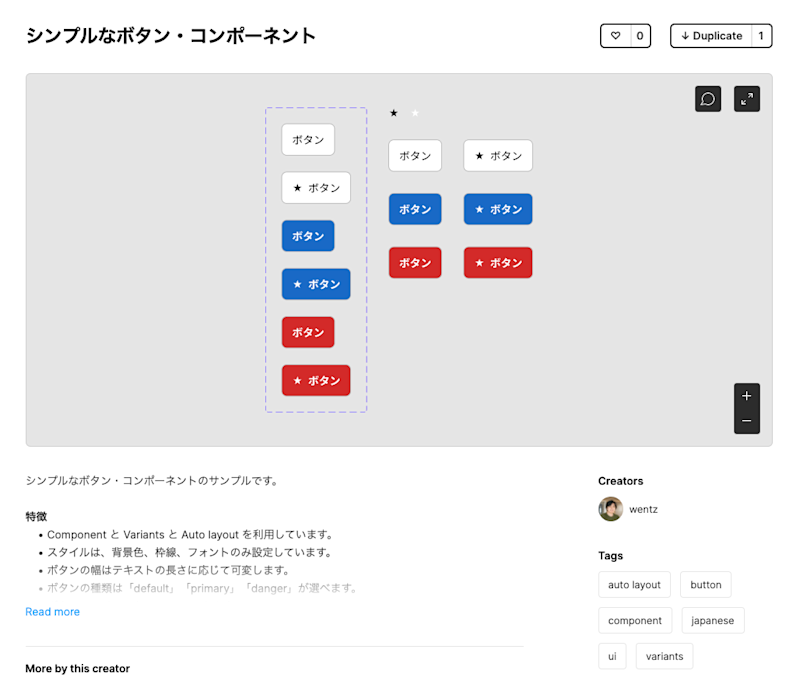Screen dimensions: 800x681
Task: Click the description line ending サンプルです。
Action: [152, 481]
